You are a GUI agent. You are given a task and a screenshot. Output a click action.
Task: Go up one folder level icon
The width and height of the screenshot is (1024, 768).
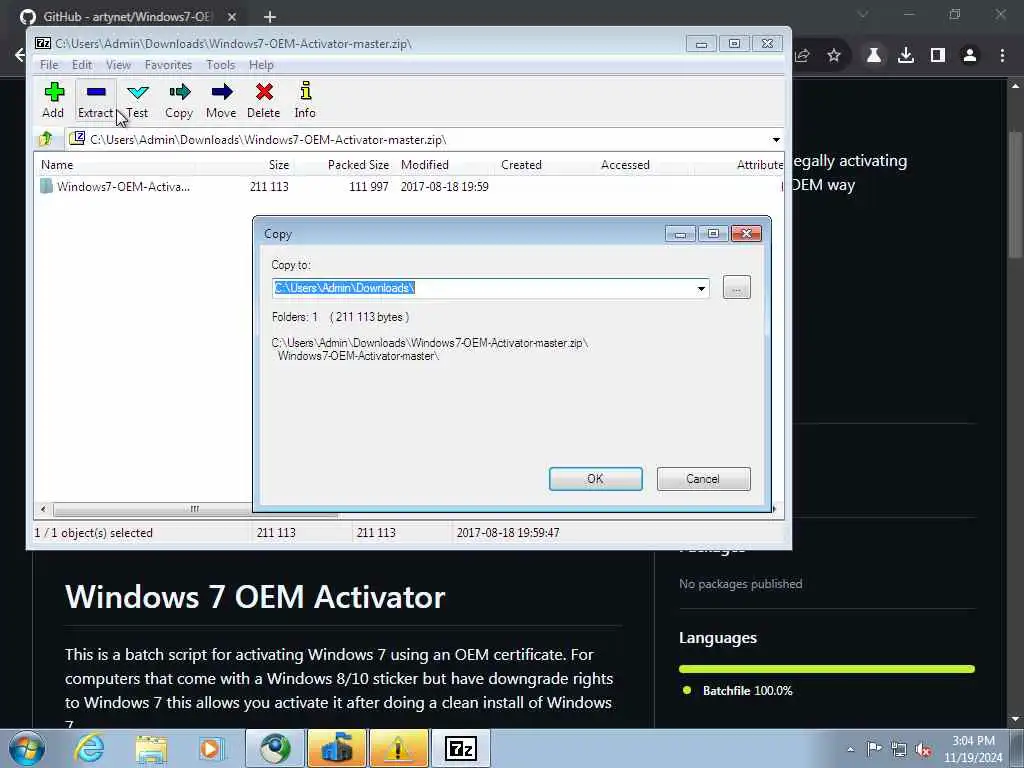[46, 138]
